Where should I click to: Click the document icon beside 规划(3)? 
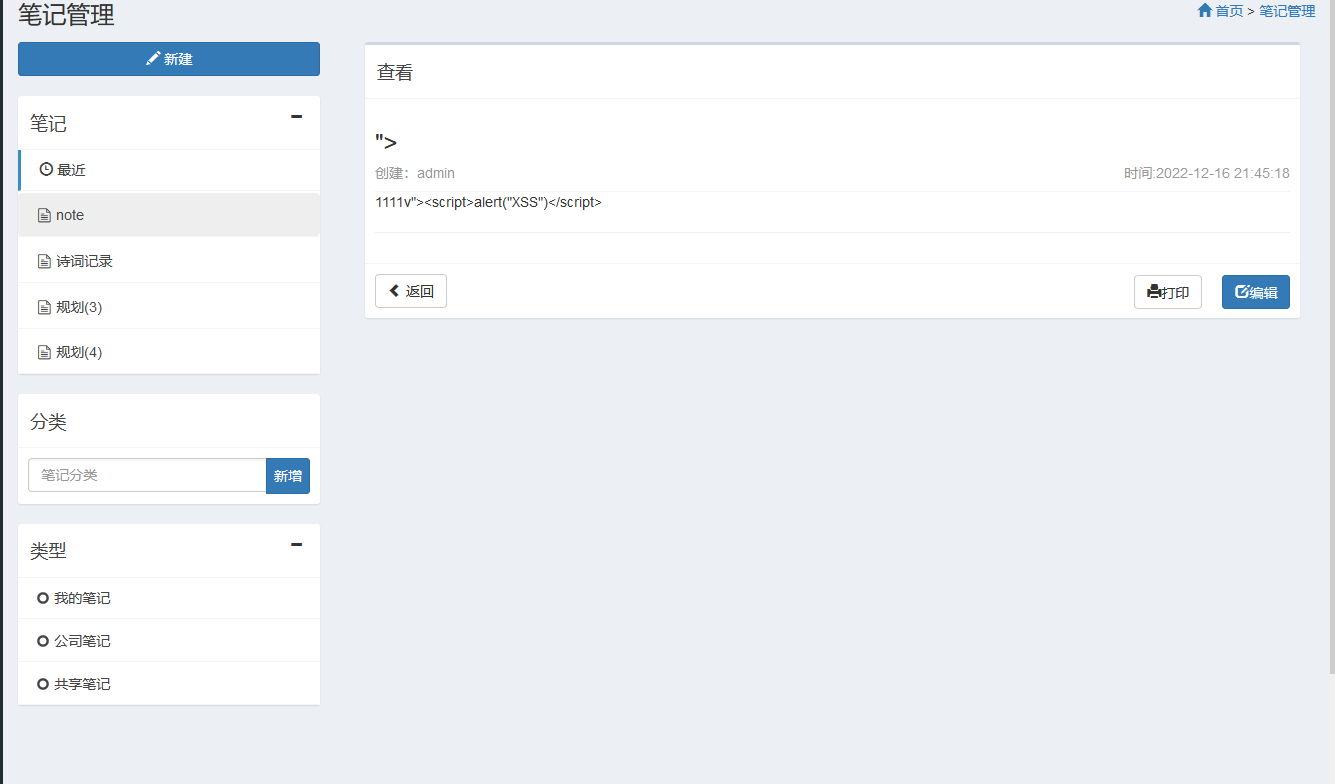tap(44, 307)
